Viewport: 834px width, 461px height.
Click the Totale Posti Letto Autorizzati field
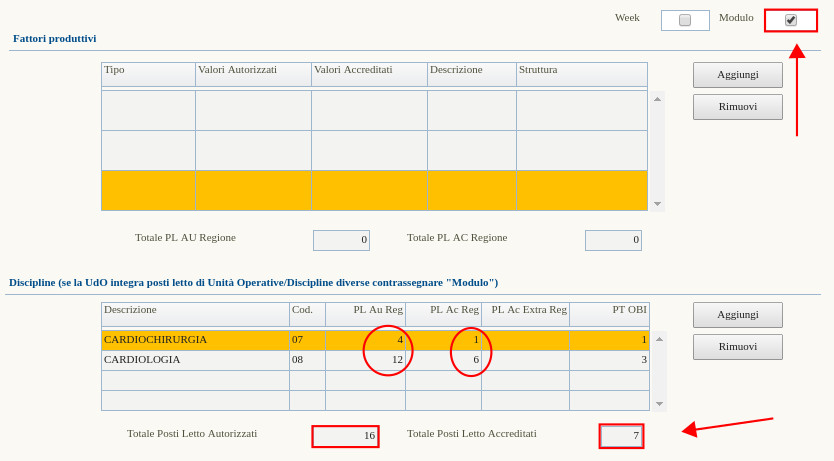tap(345, 436)
